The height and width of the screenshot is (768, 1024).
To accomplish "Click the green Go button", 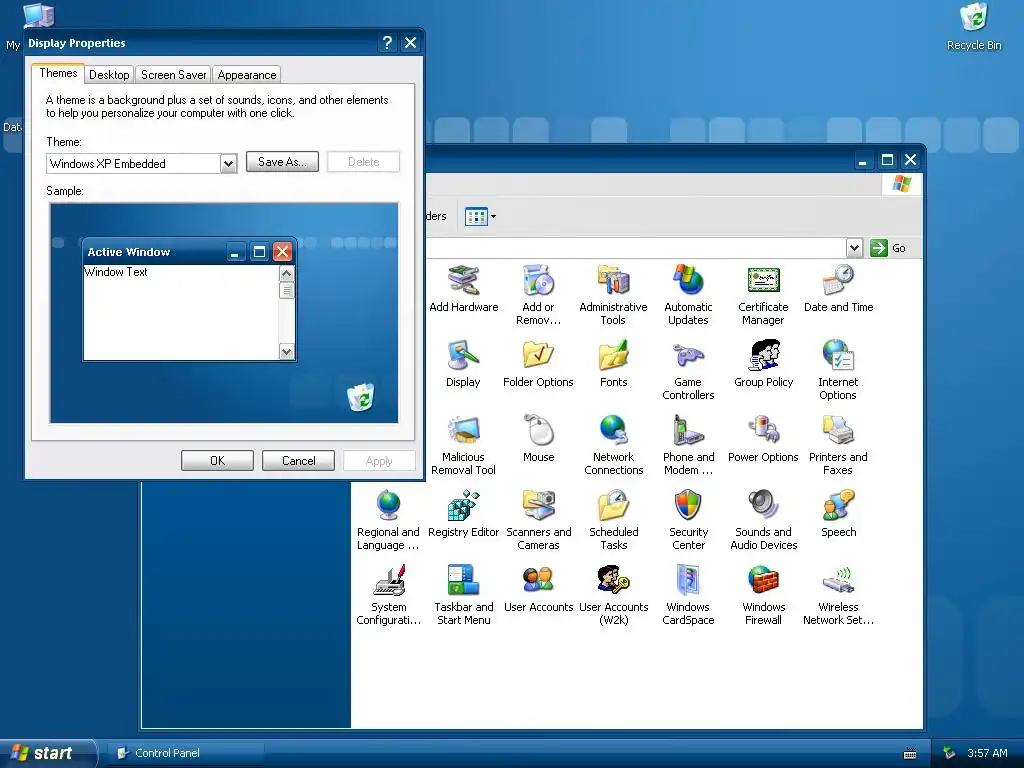I will (888, 248).
